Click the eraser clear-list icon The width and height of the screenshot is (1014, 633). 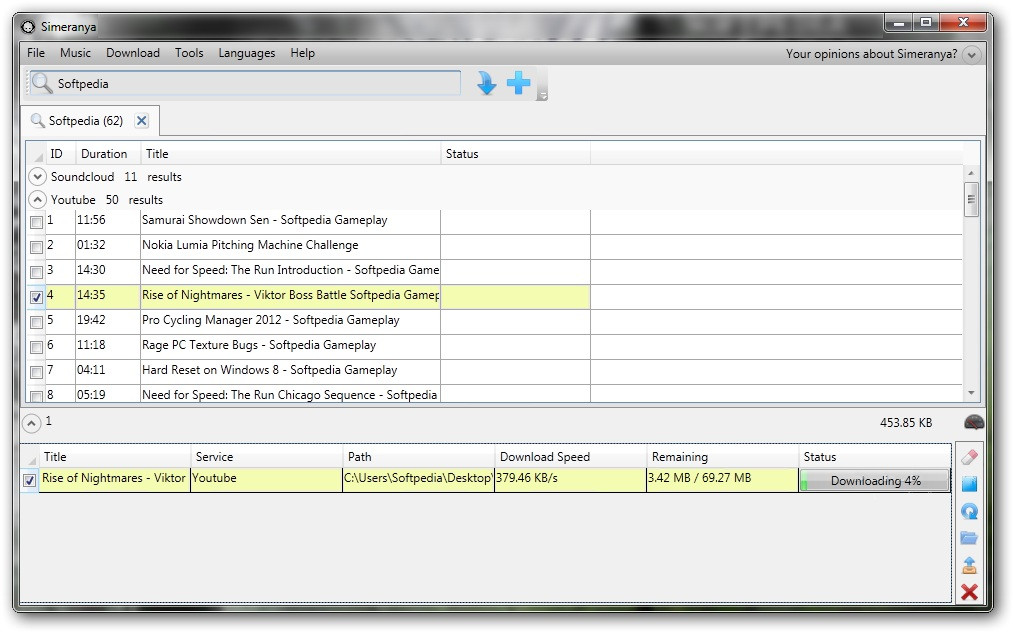[969, 457]
